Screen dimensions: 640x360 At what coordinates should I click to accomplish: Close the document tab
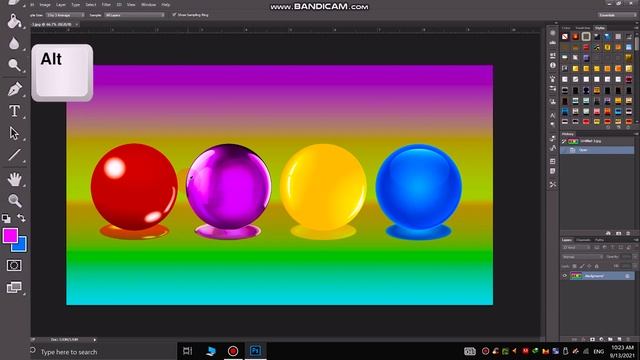[x=76, y=24]
